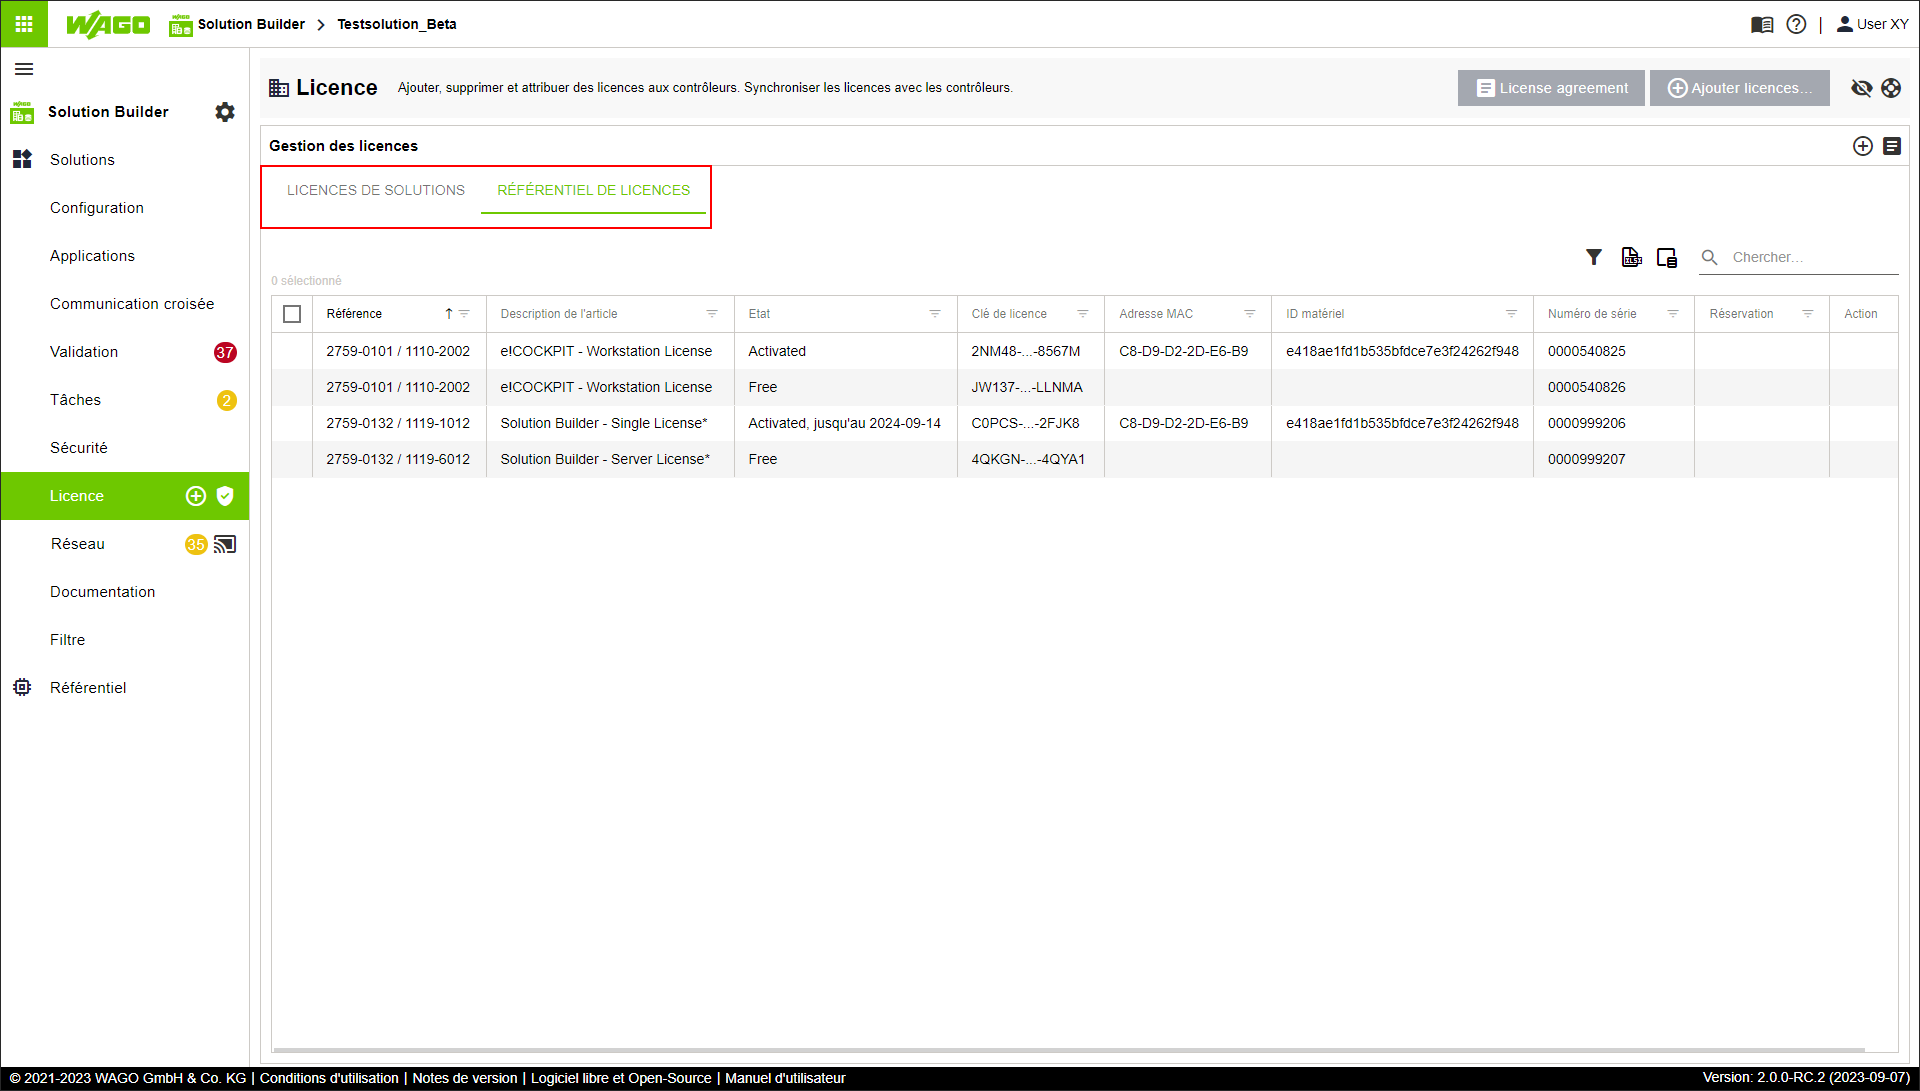Click the shield icon on Licence item
This screenshot has width=1920, height=1091.
[x=225, y=496]
